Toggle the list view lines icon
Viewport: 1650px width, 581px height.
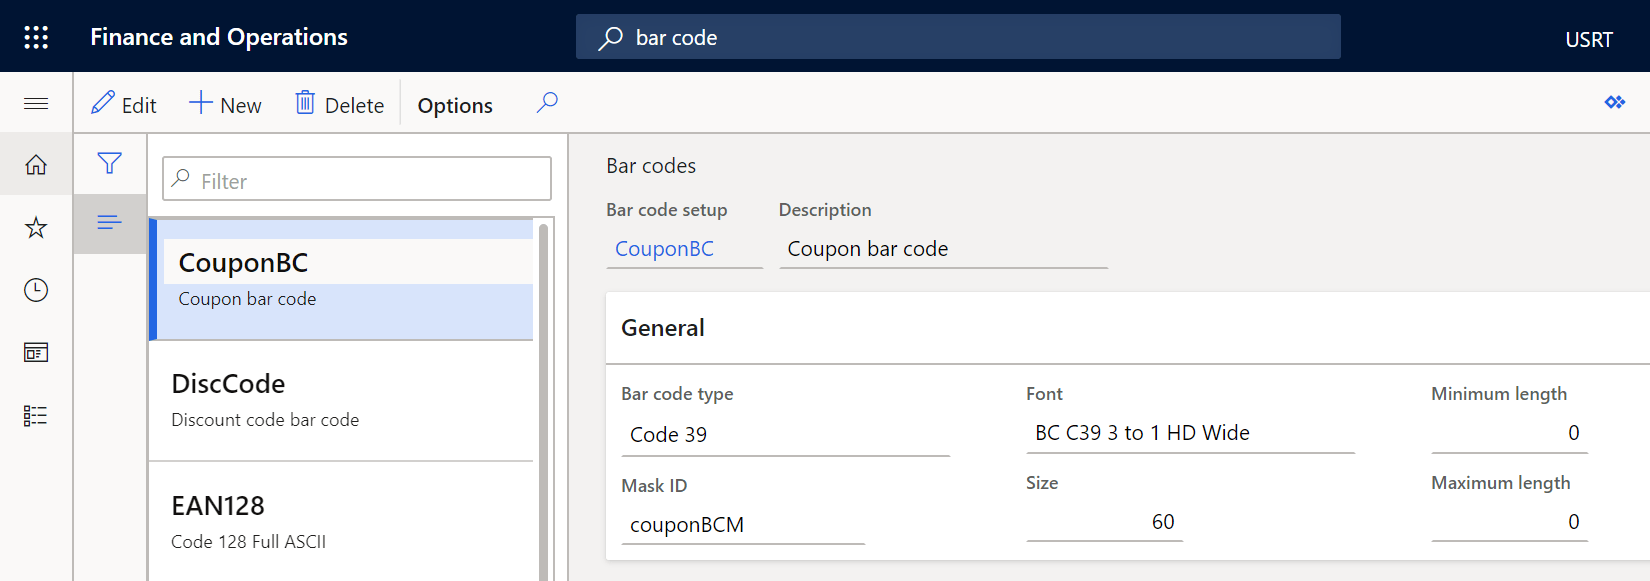(x=110, y=223)
